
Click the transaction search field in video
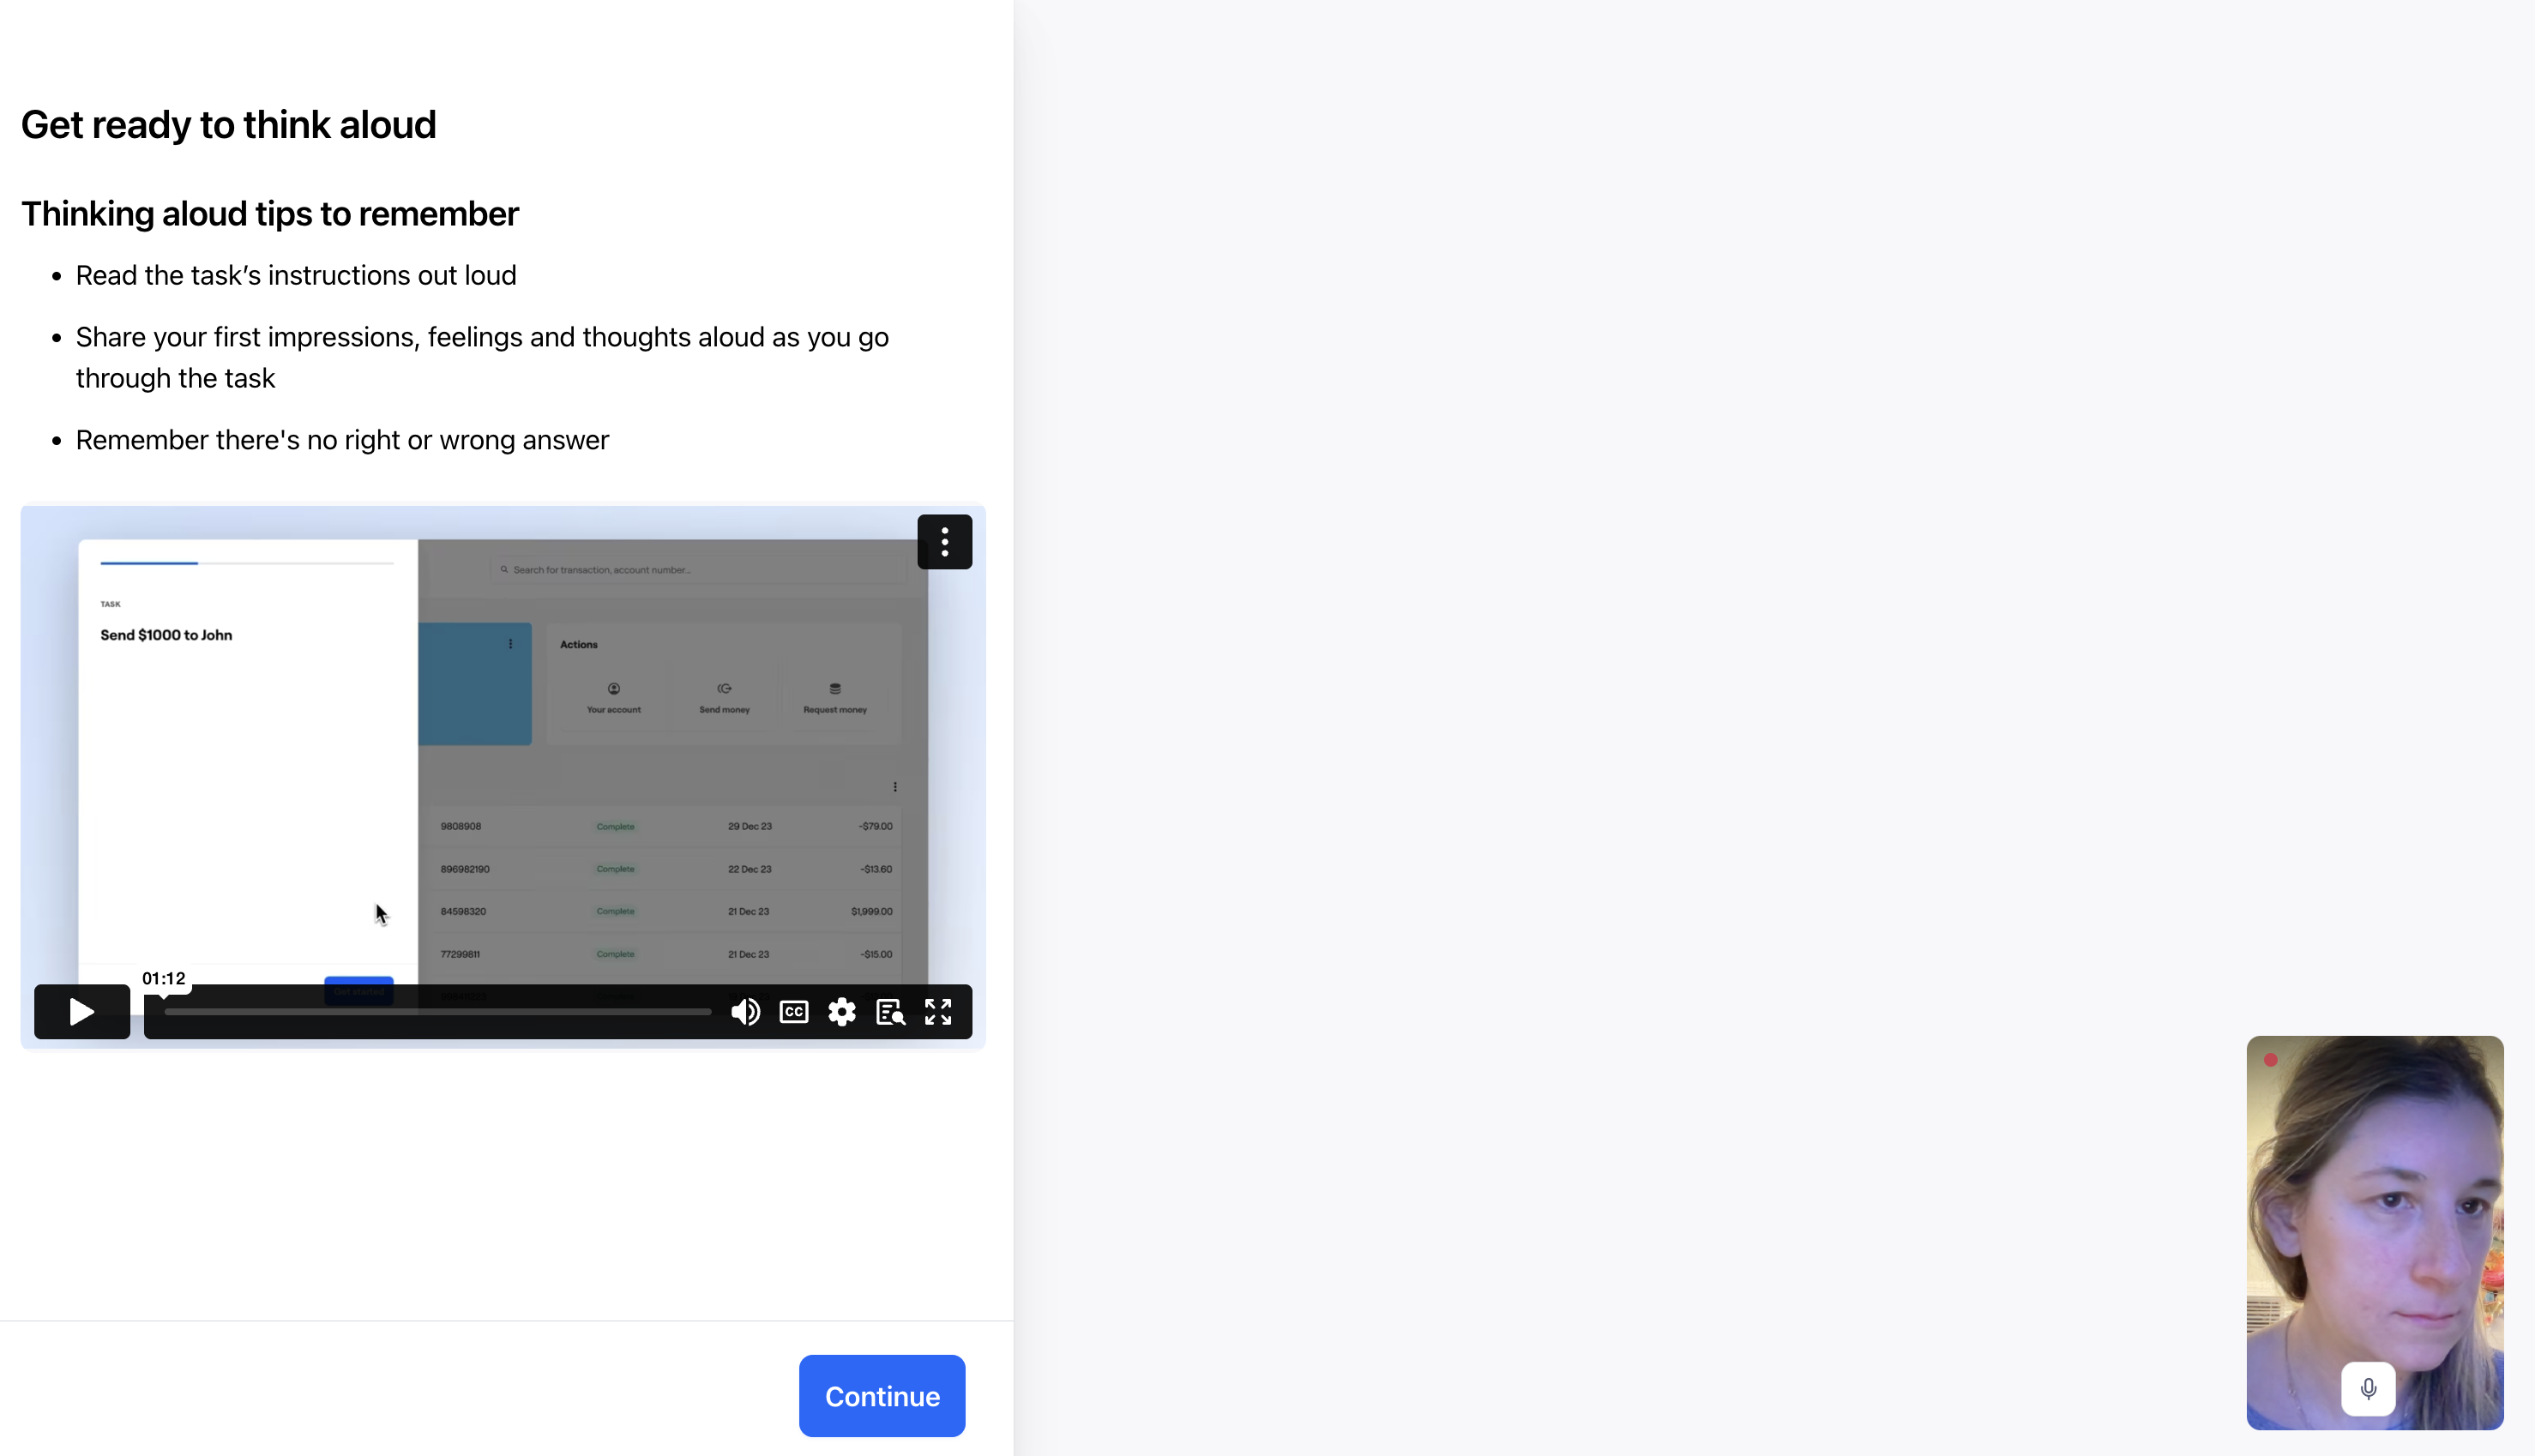click(x=700, y=570)
